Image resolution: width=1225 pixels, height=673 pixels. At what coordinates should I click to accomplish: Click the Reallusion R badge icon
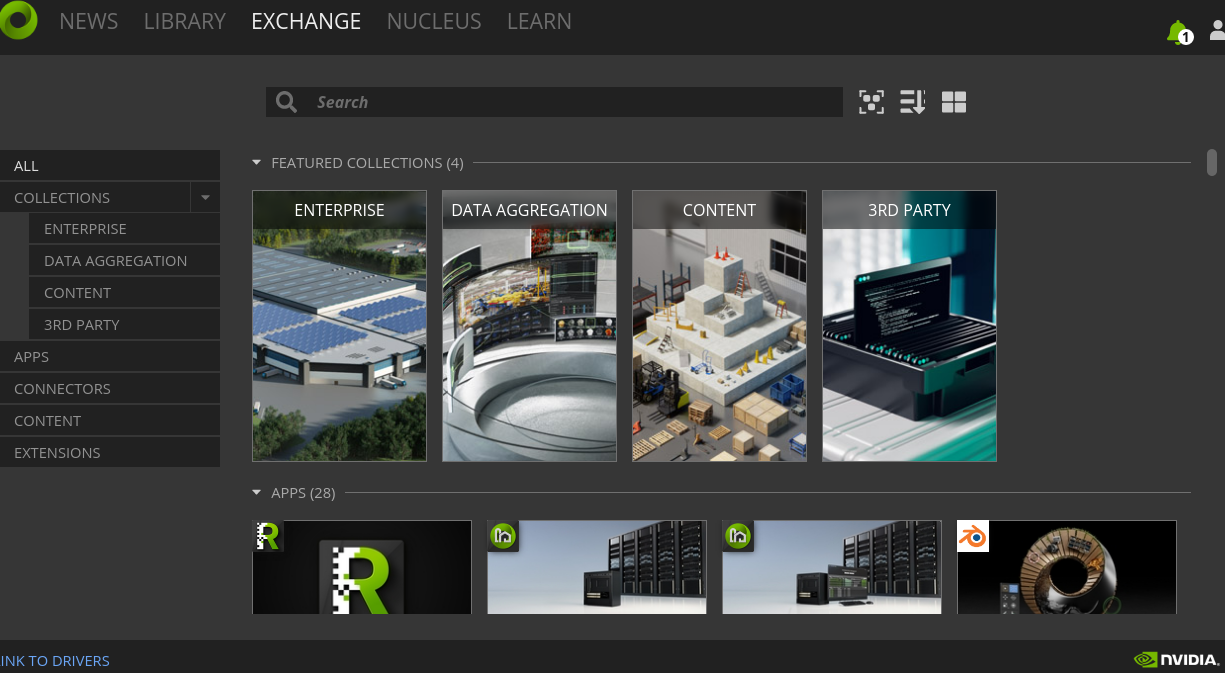pos(268,536)
